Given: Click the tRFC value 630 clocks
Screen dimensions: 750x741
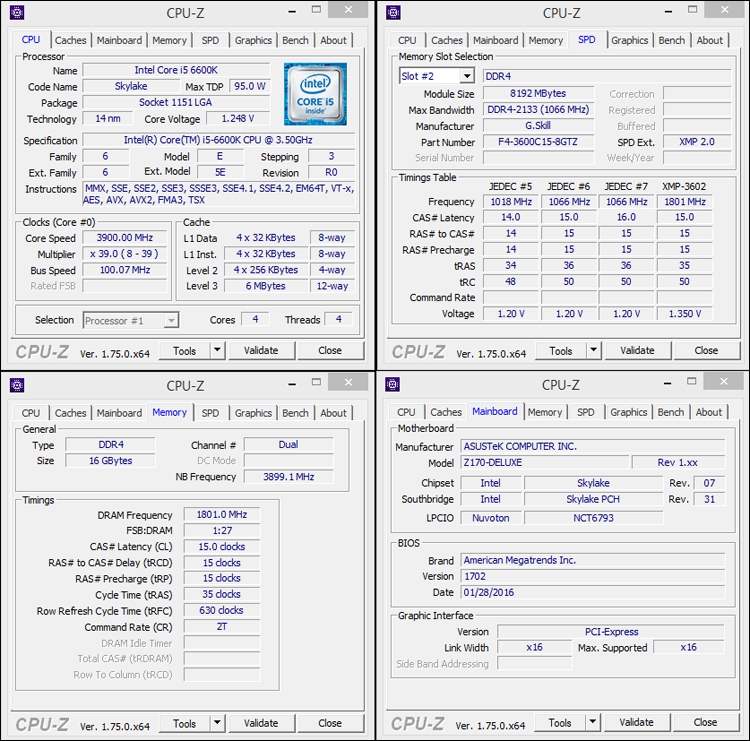Looking at the screenshot, I should coord(222,610).
